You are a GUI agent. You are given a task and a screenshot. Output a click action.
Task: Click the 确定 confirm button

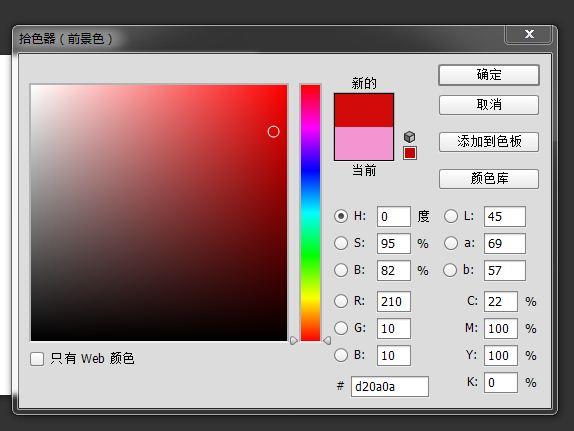[489, 75]
